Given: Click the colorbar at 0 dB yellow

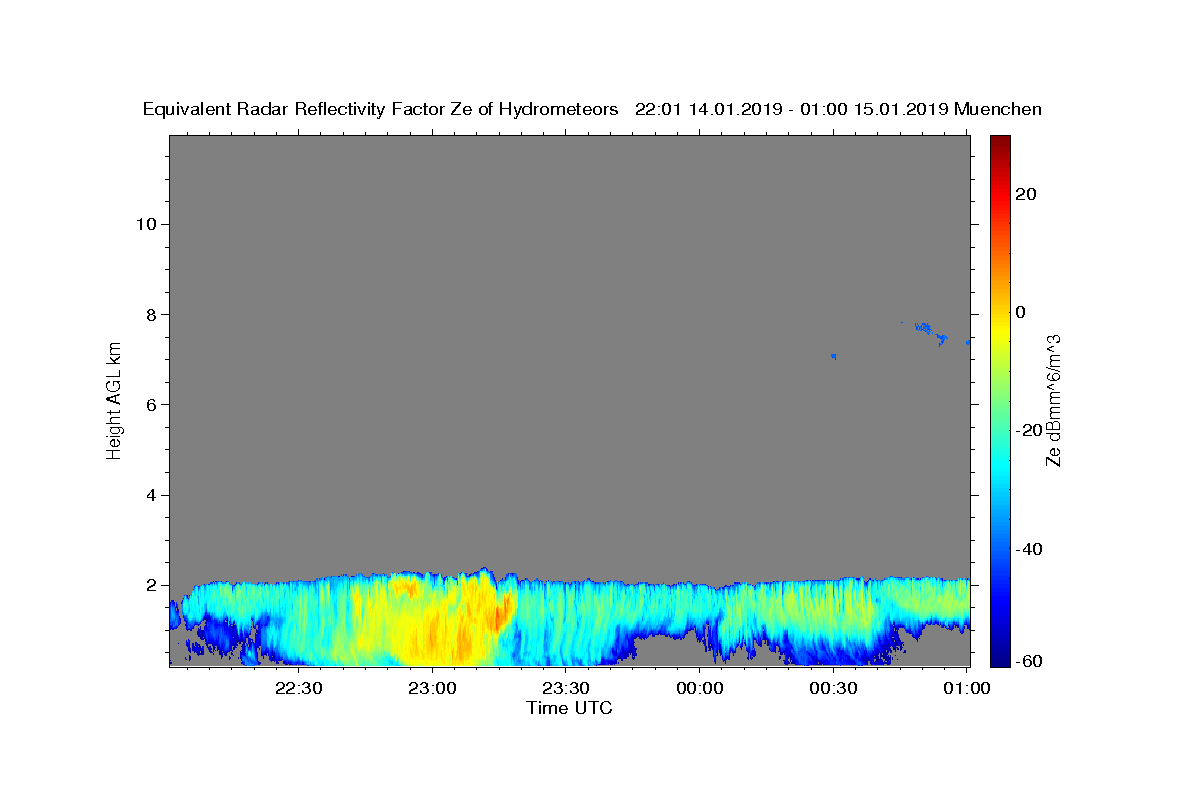Looking at the screenshot, I should [x=1000, y=312].
